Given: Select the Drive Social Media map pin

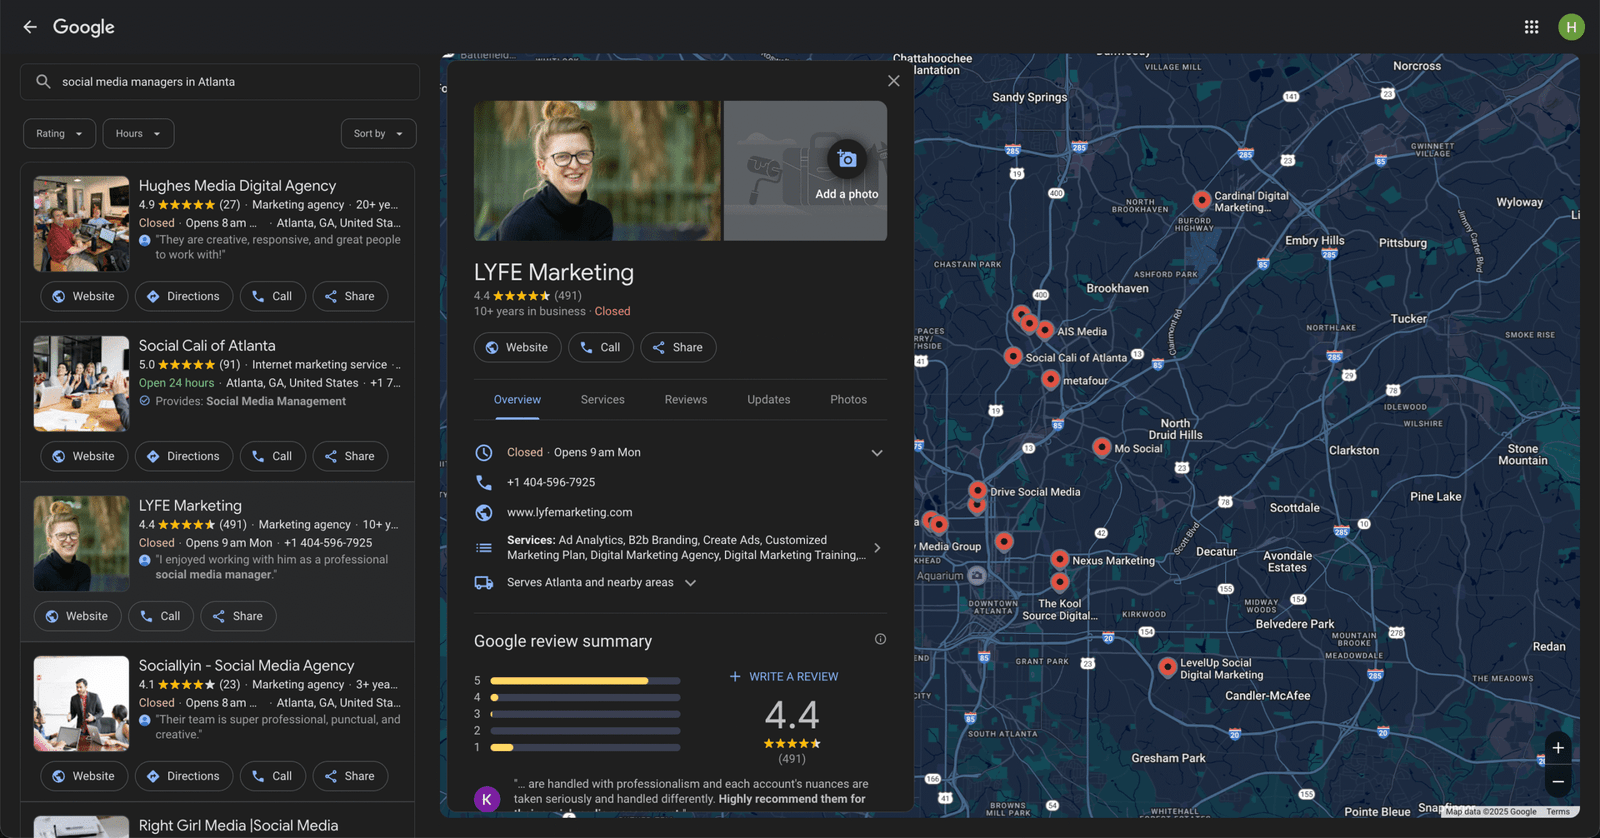Looking at the screenshot, I should point(977,490).
